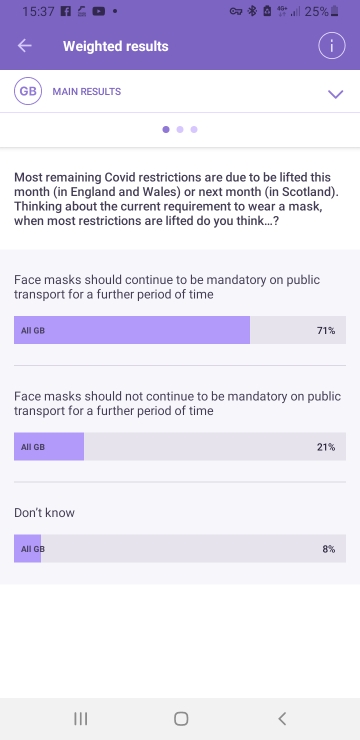Open the MAIN RESULTS section label

point(86,92)
